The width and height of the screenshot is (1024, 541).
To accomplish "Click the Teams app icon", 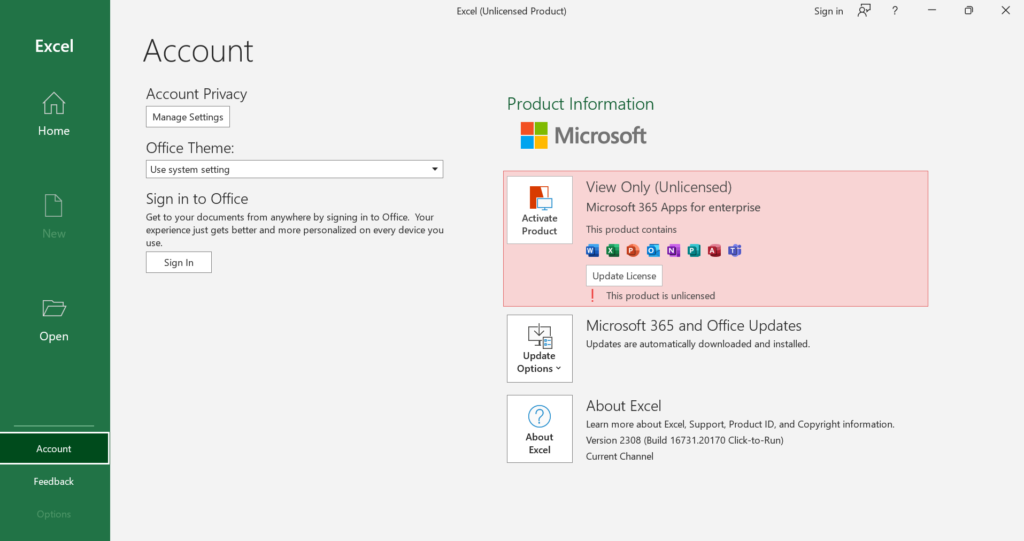I will click(735, 250).
